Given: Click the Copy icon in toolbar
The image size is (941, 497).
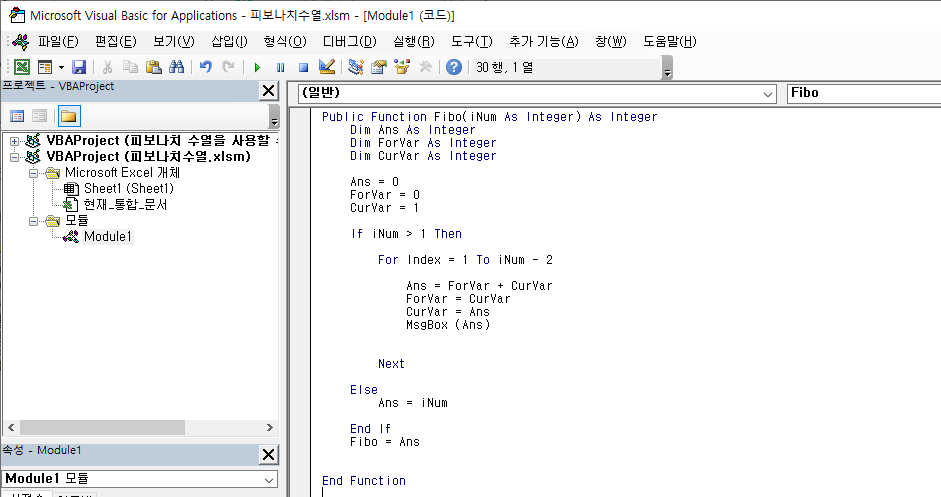Looking at the screenshot, I should tap(130, 67).
